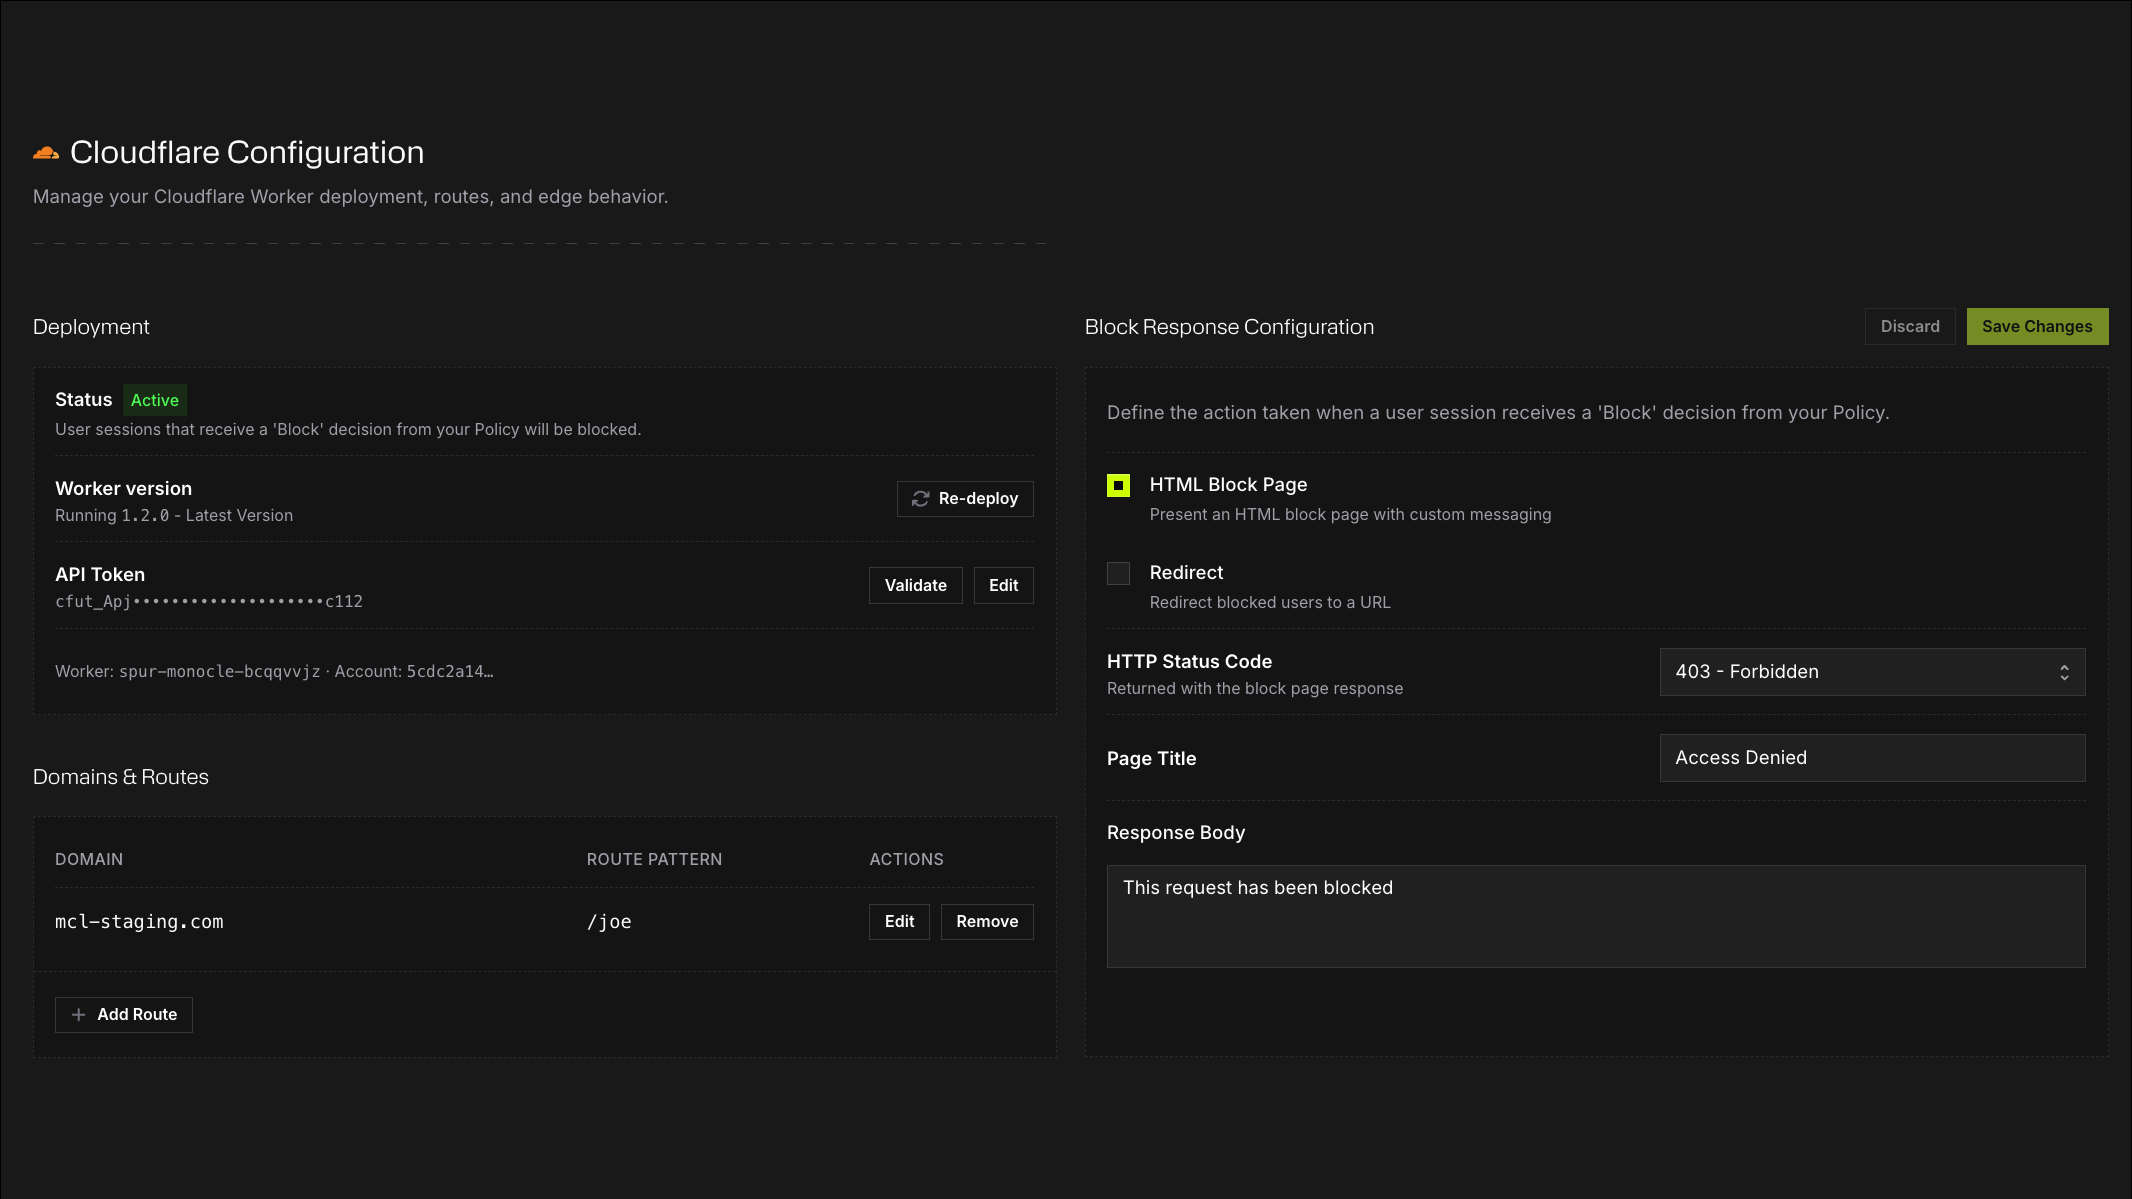2132x1199 pixels.
Task: Click the ROUTE PATTERN column header
Action: pyautogui.click(x=654, y=860)
